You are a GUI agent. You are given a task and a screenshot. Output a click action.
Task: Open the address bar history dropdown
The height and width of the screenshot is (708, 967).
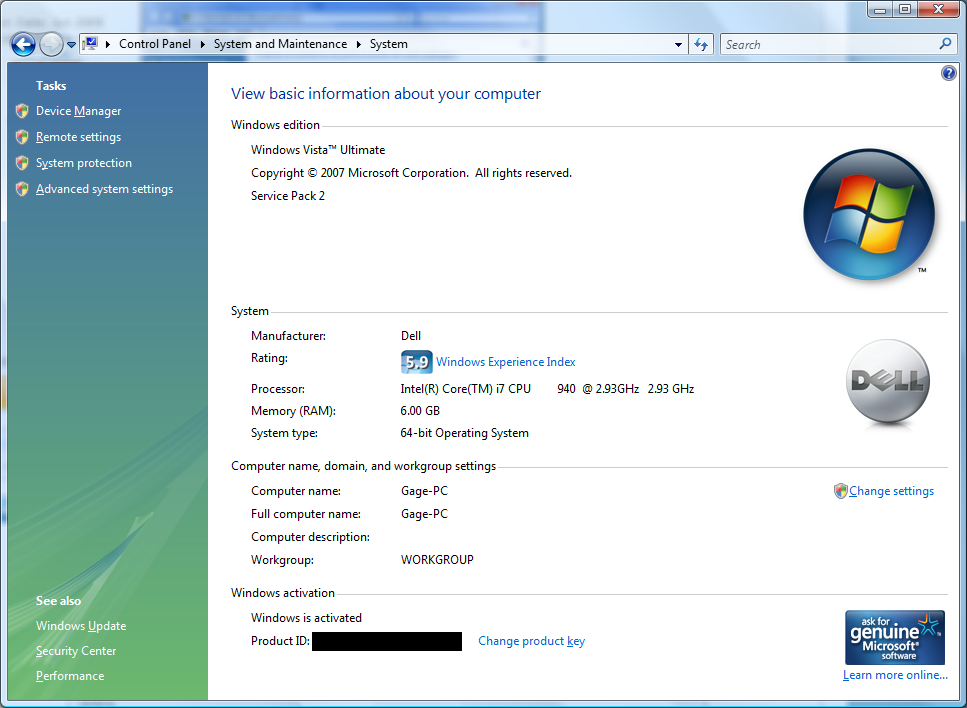[678, 44]
